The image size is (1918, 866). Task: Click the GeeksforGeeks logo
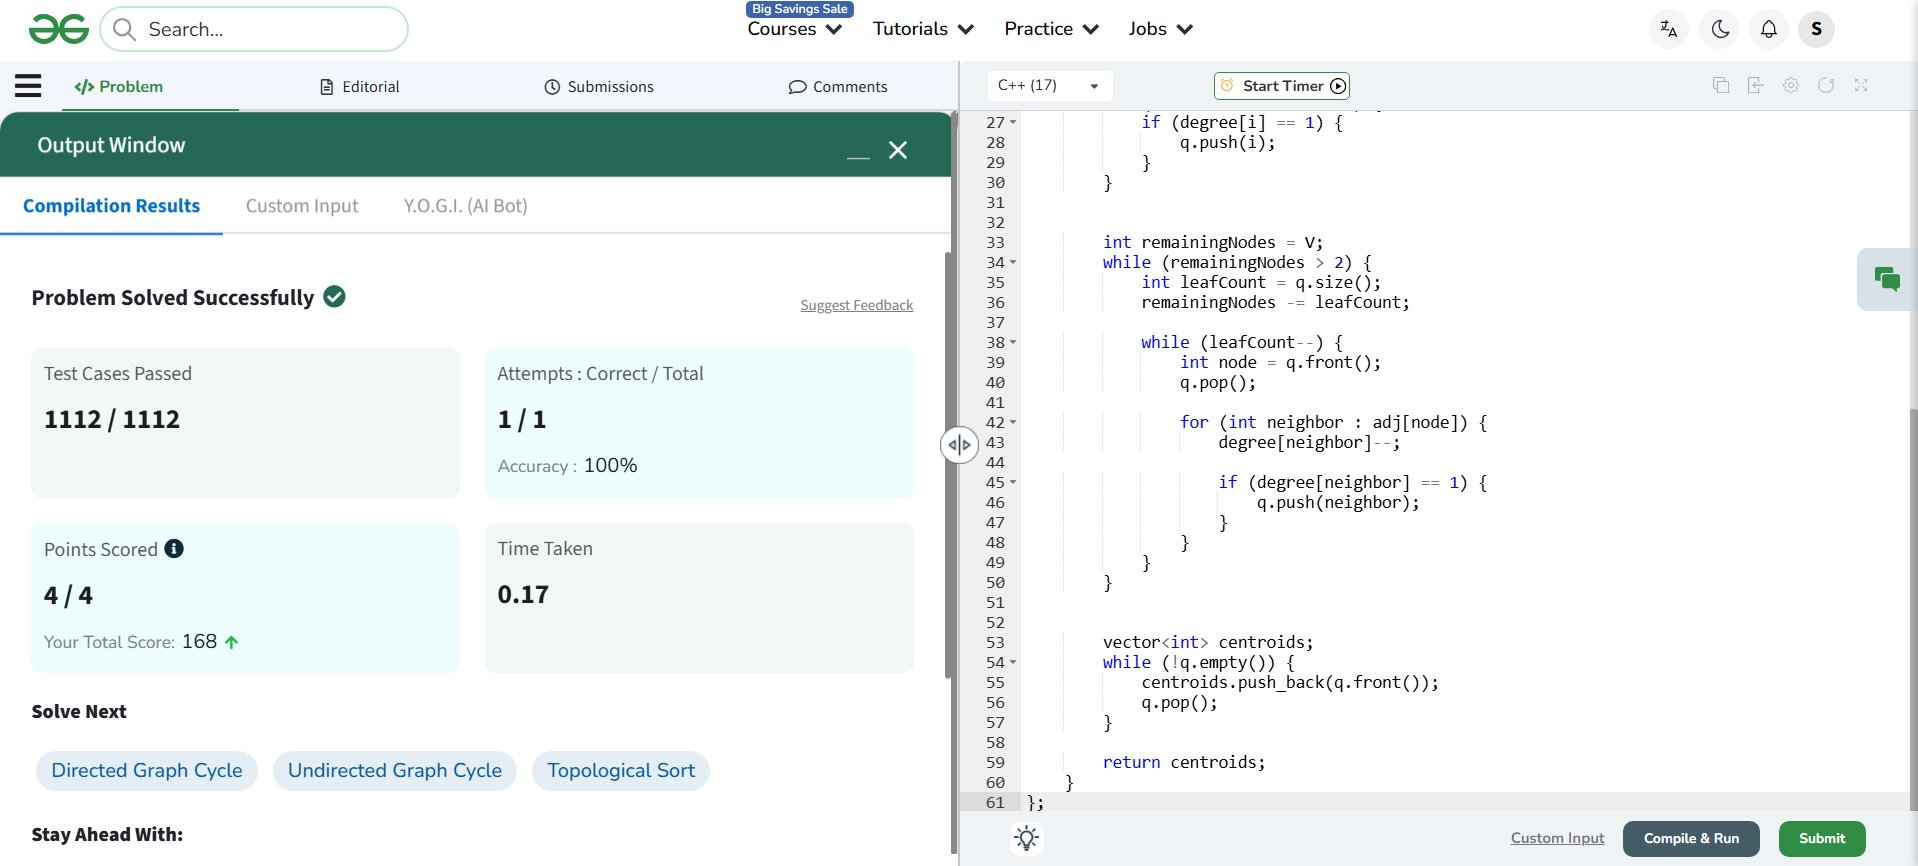[59, 29]
